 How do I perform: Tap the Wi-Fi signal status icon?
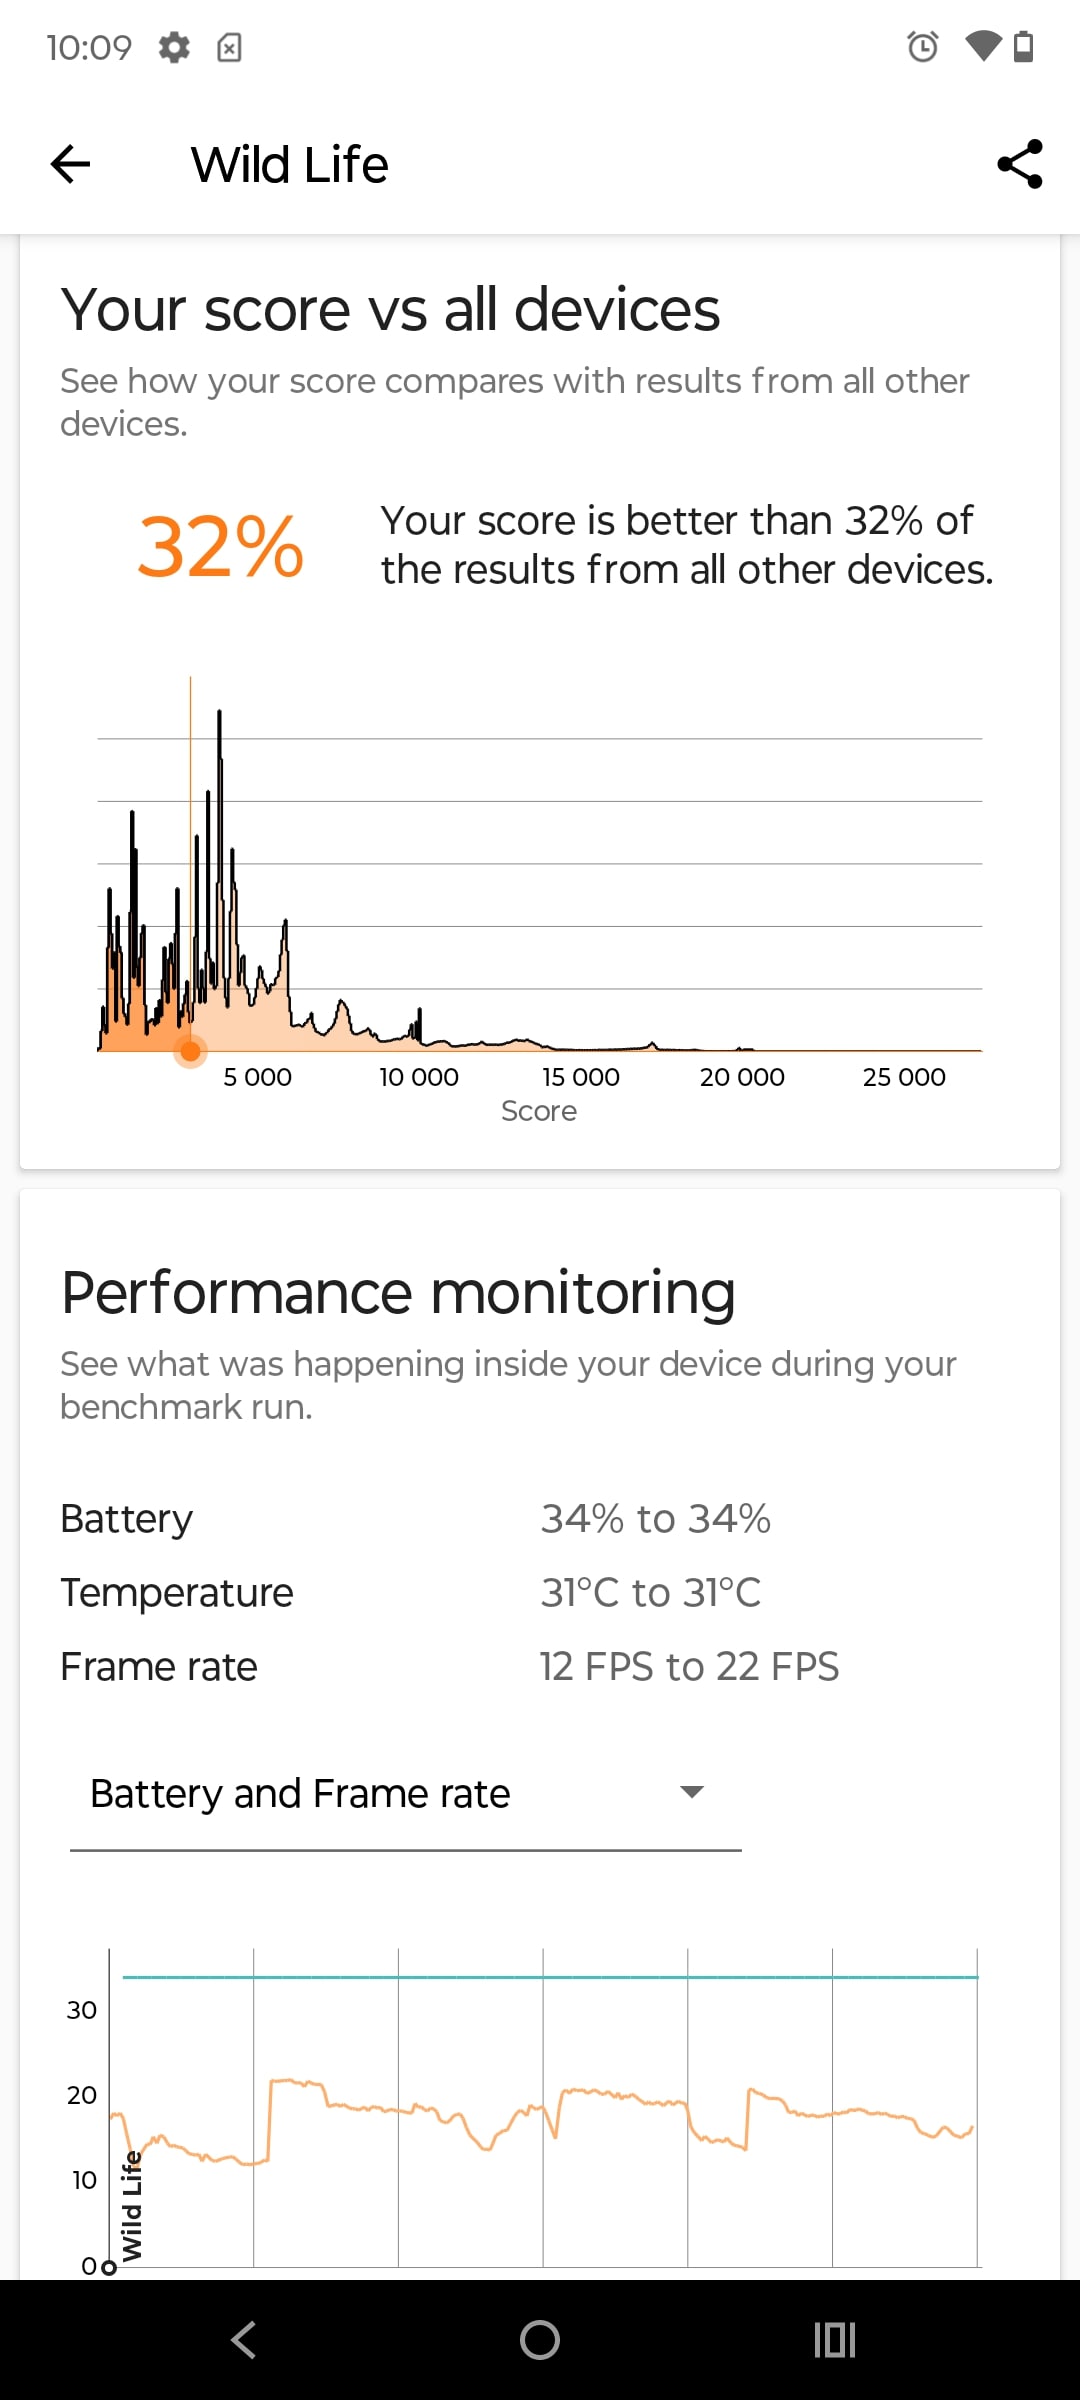(x=982, y=46)
